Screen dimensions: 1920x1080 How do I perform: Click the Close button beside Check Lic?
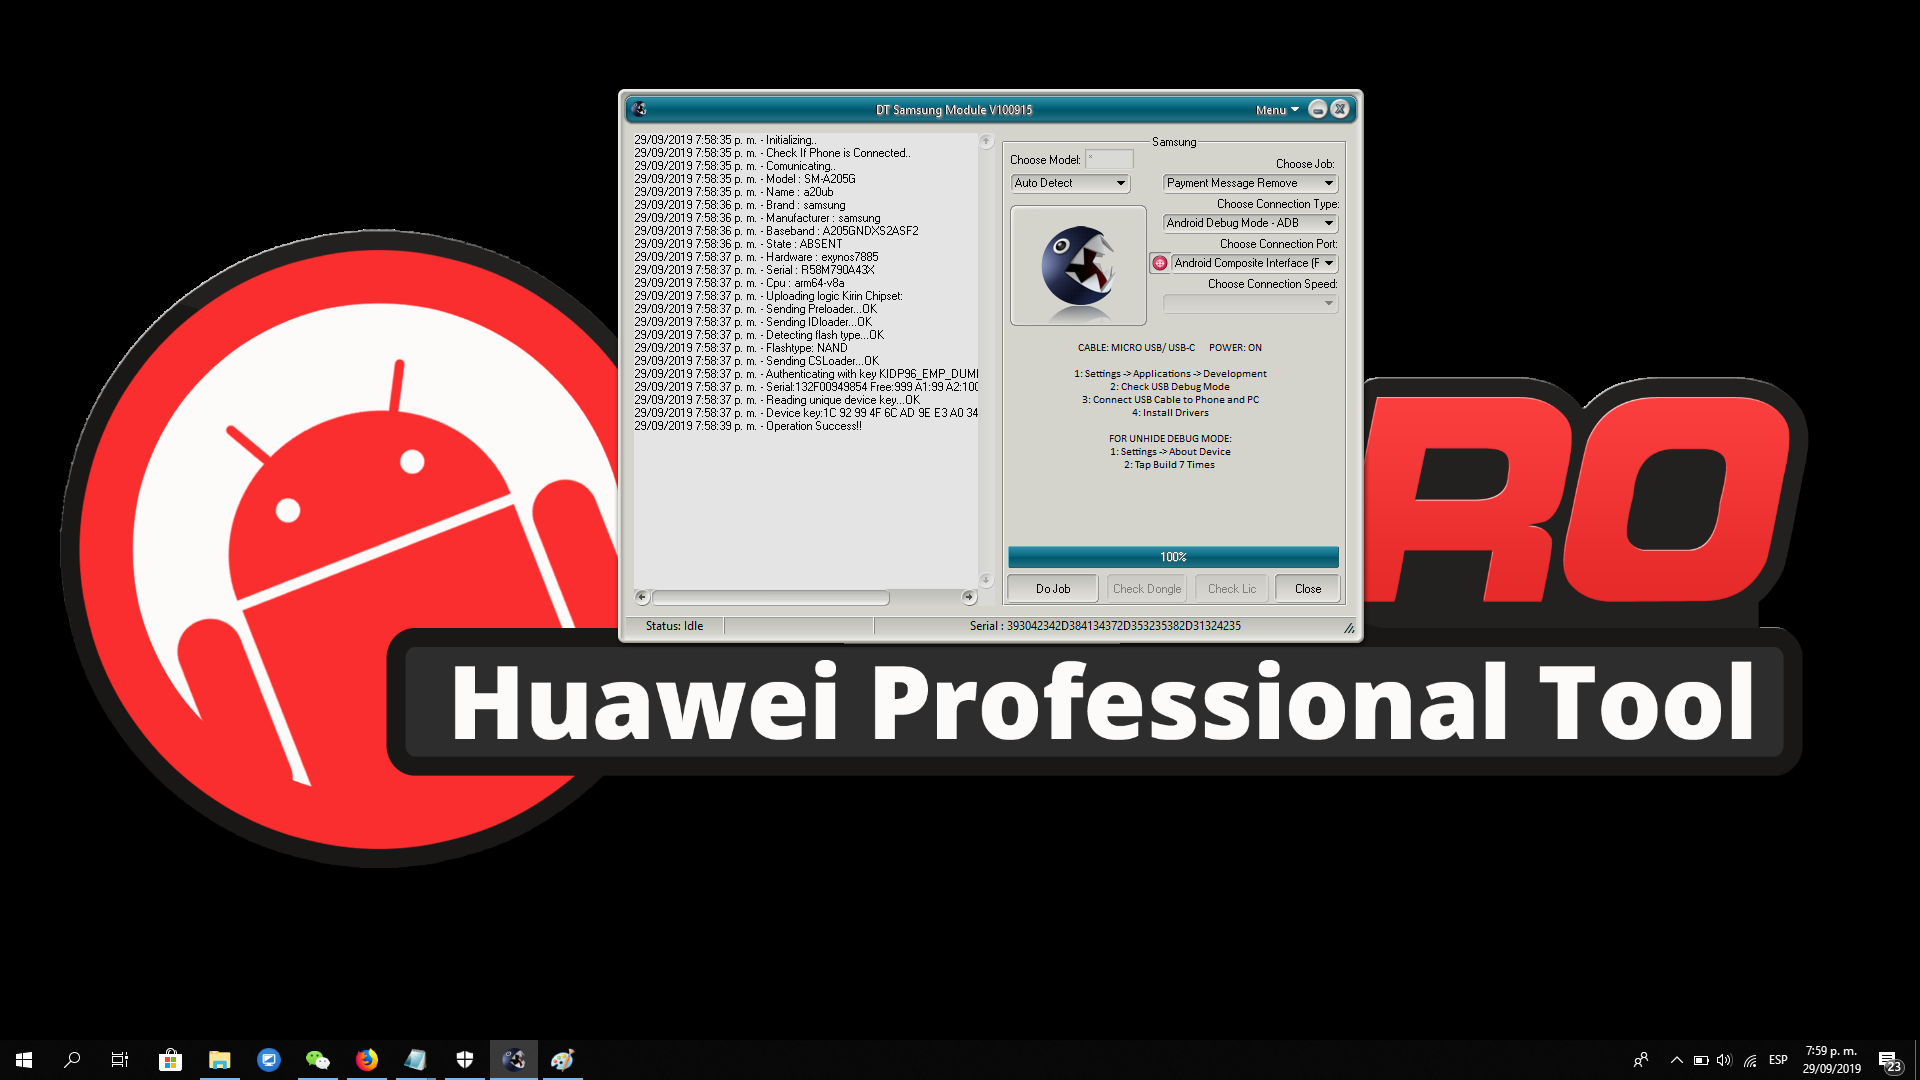1308,589
